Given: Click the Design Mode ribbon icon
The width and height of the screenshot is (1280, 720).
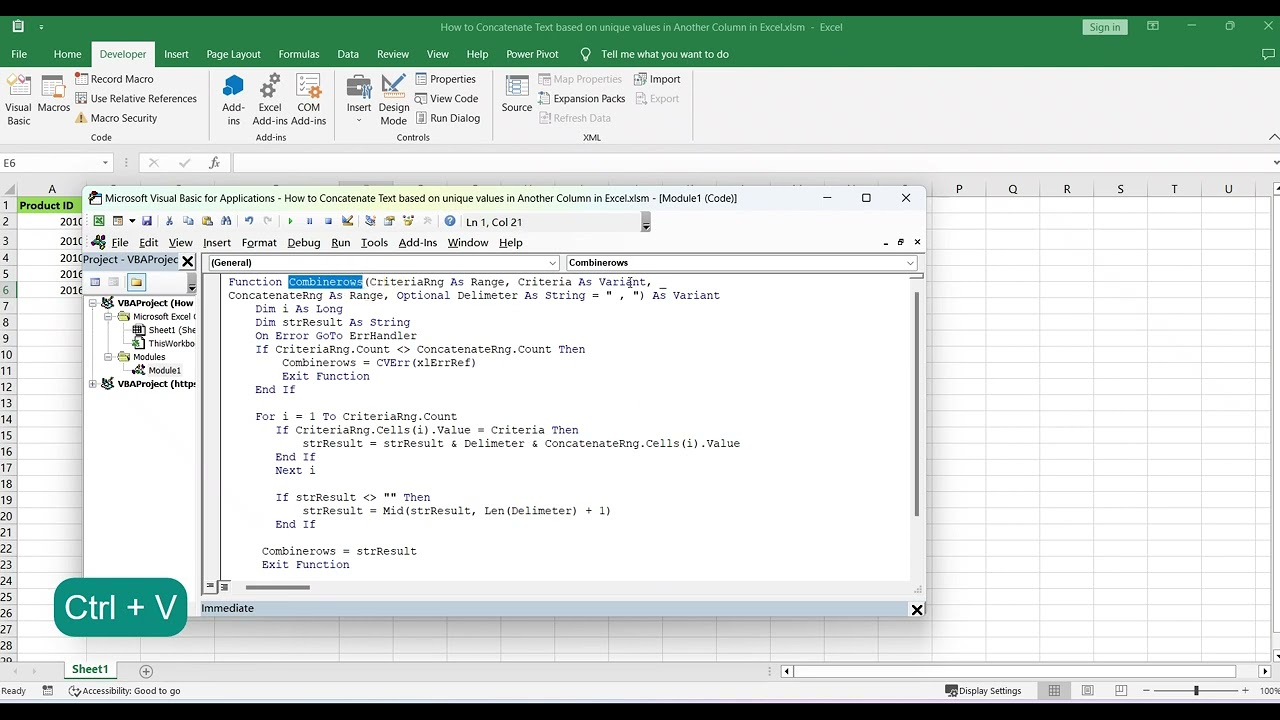Looking at the screenshot, I should [394, 98].
